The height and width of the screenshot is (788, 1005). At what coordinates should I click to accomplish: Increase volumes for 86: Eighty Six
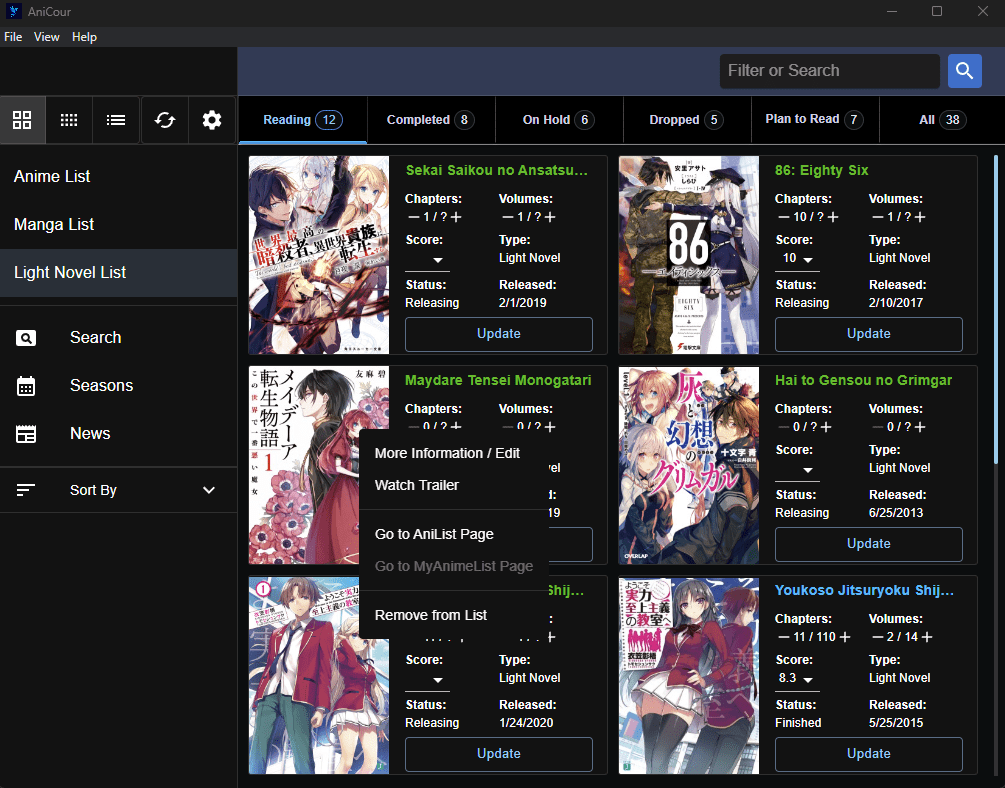(920, 217)
